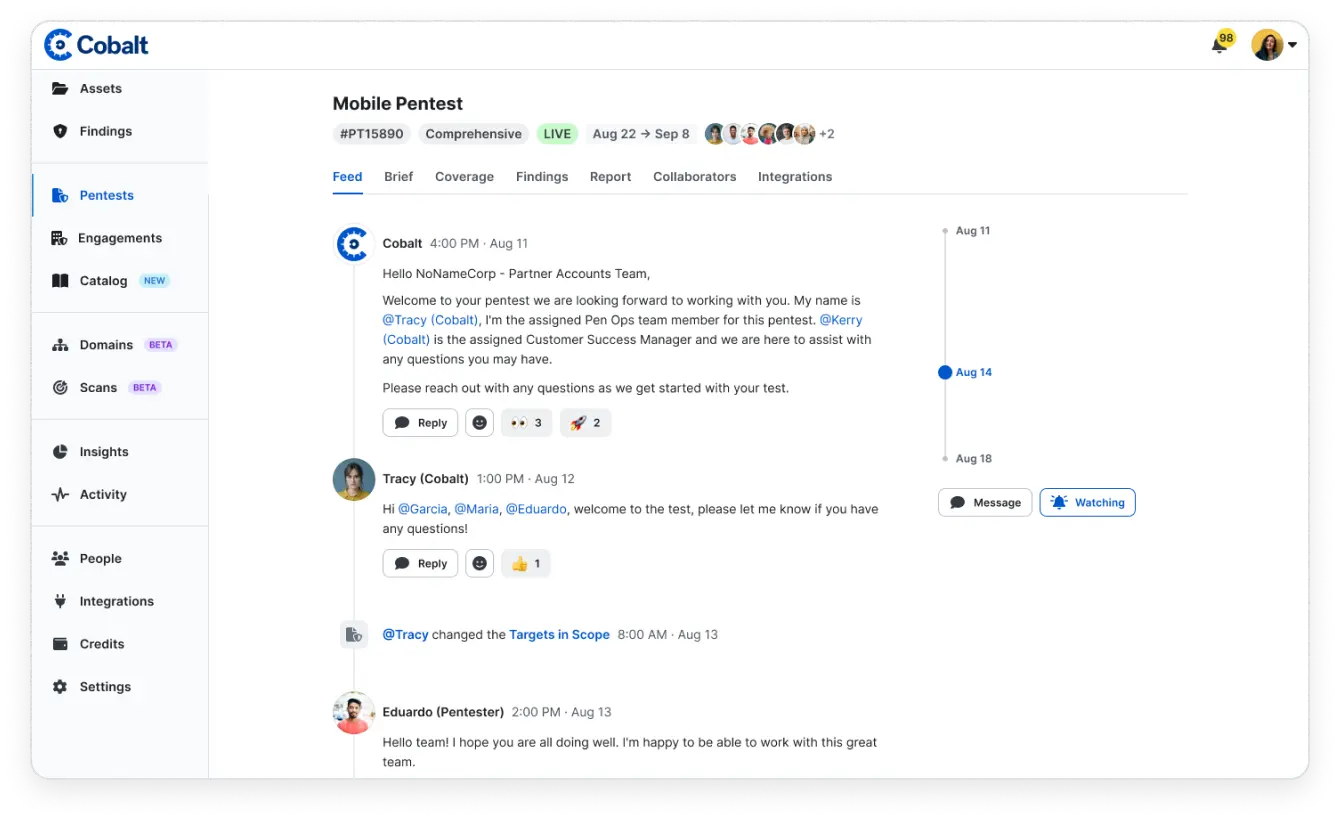
Task: Click Tracy's profile photo in feed
Action: pyautogui.click(x=353, y=479)
